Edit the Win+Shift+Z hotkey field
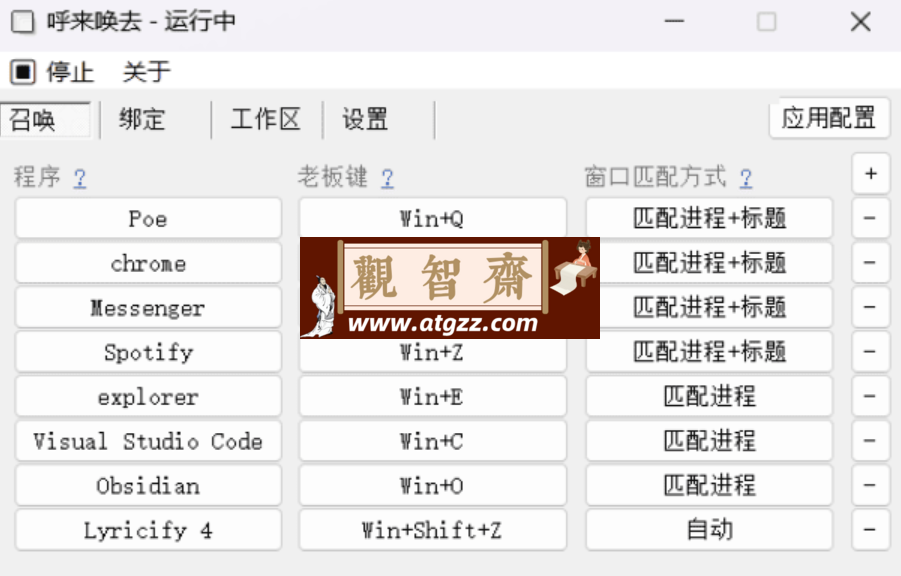 tap(433, 530)
